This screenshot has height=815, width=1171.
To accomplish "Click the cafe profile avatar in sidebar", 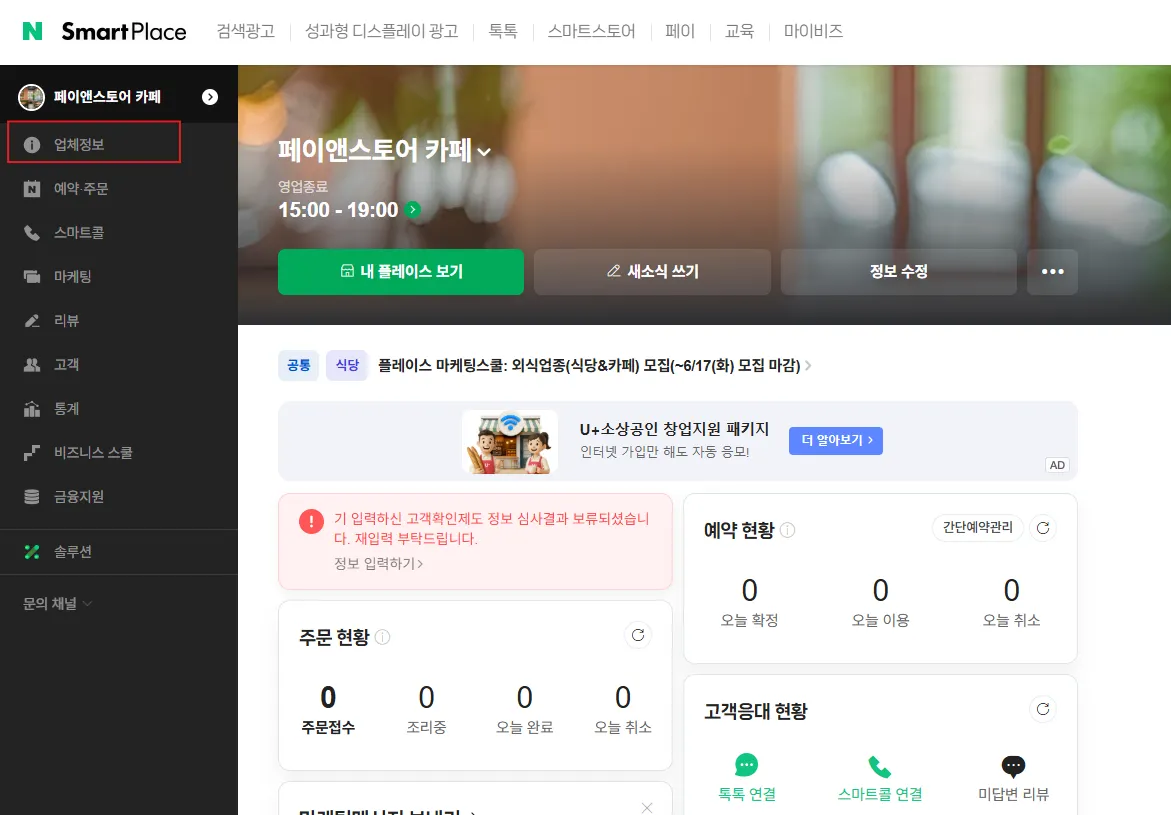I will click(31, 97).
